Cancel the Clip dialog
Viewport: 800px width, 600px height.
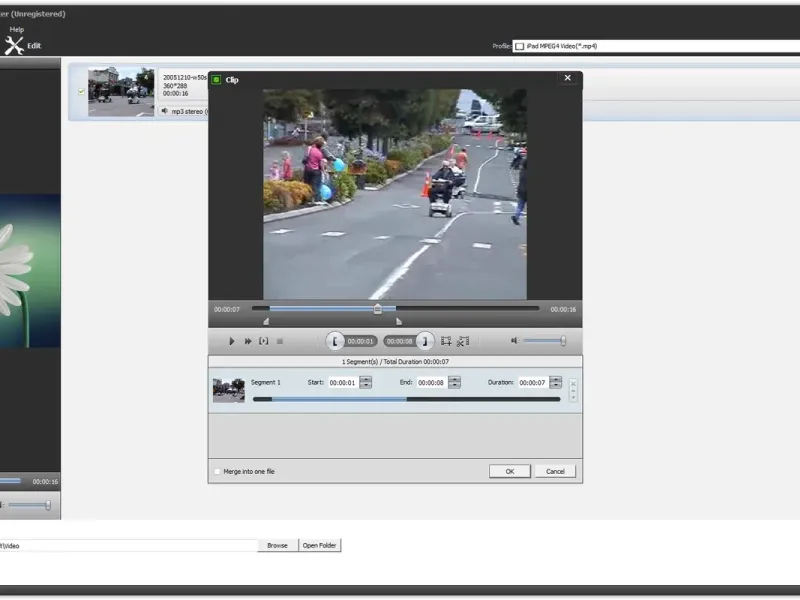coord(555,471)
